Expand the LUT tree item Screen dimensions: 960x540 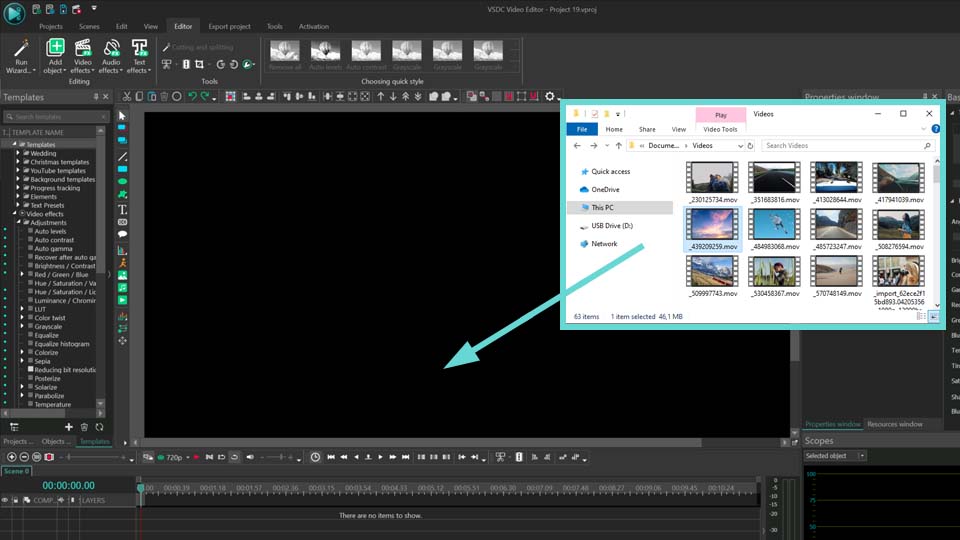tap(22, 309)
